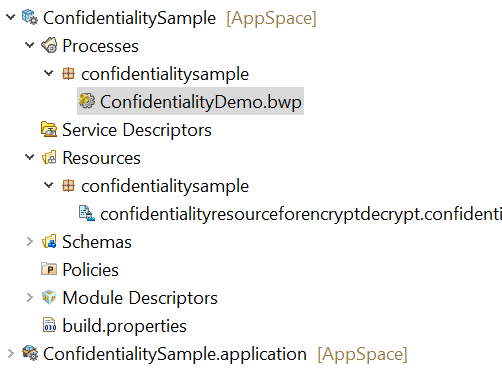Click the Module Descriptors cube icon
This screenshot has width=502, height=371.
(49, 297)
